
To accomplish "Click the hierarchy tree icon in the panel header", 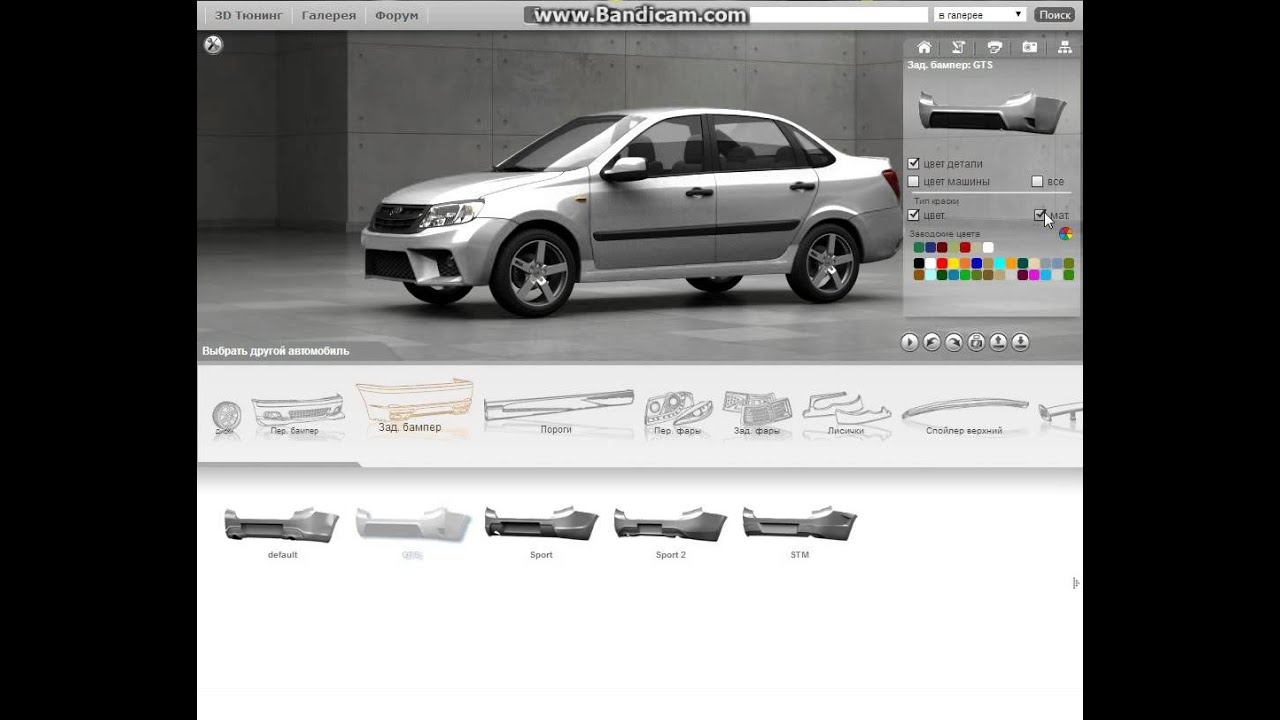I will tap(1065, 47).
